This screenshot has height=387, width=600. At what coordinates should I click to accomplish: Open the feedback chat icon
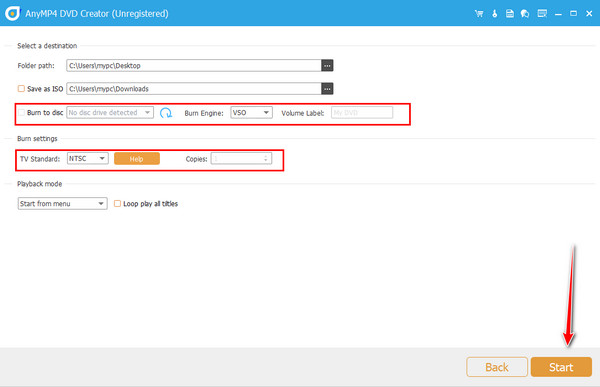coord(525,14)
